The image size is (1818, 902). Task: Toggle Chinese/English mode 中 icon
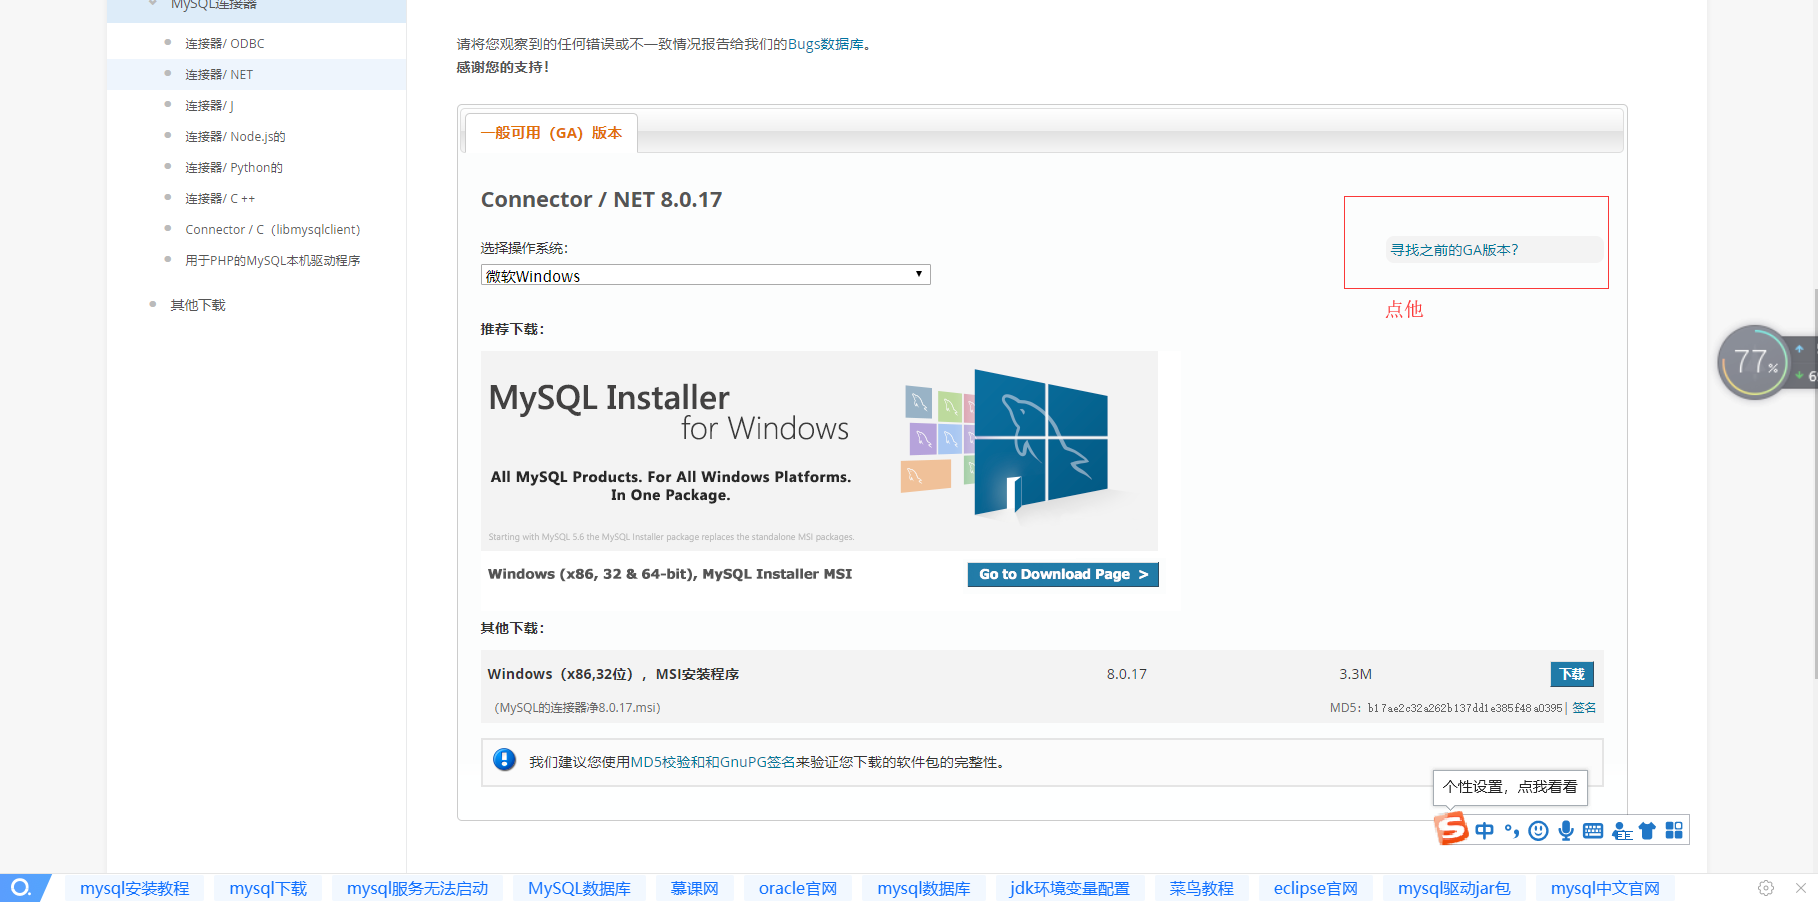point(1484,831)
